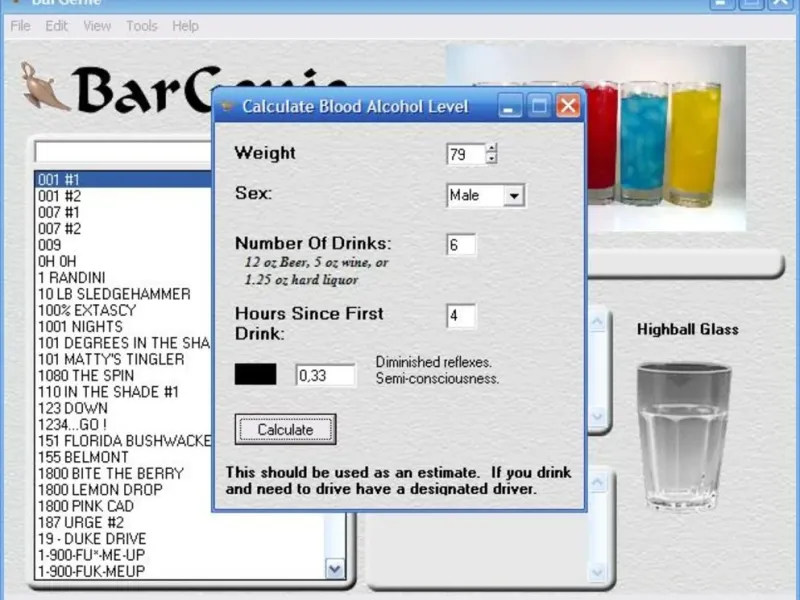Decrease the Weight value with down arrow

click(491, 159)
